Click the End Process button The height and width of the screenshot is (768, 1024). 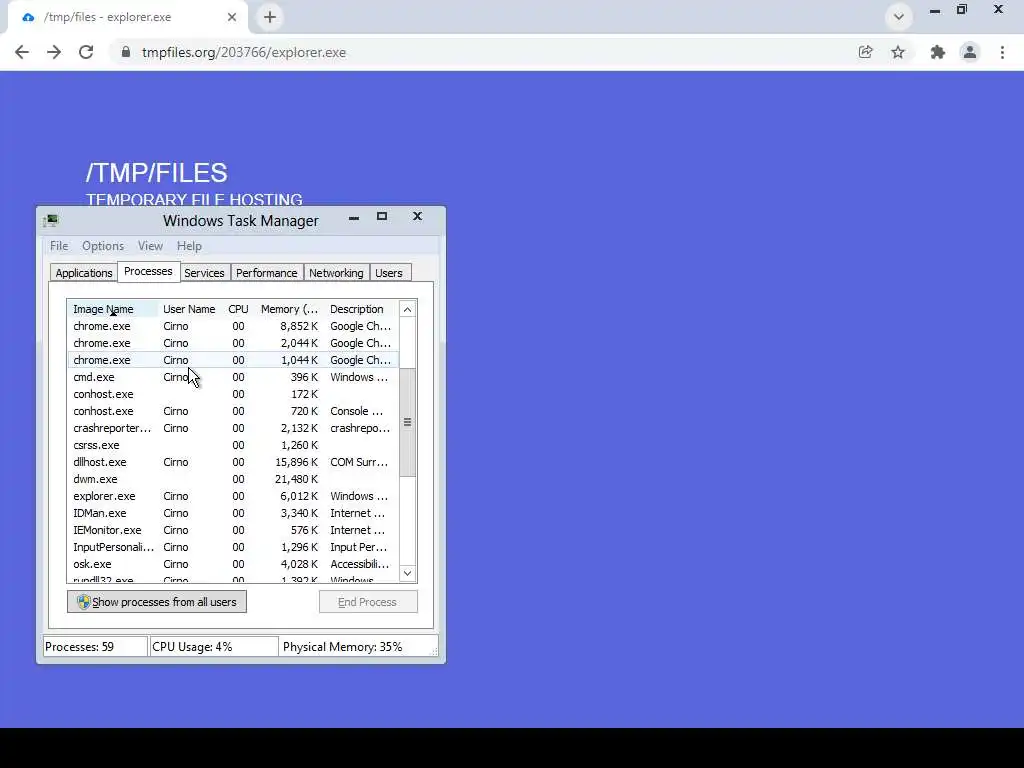pyautogui.click(x=368, y=602)
